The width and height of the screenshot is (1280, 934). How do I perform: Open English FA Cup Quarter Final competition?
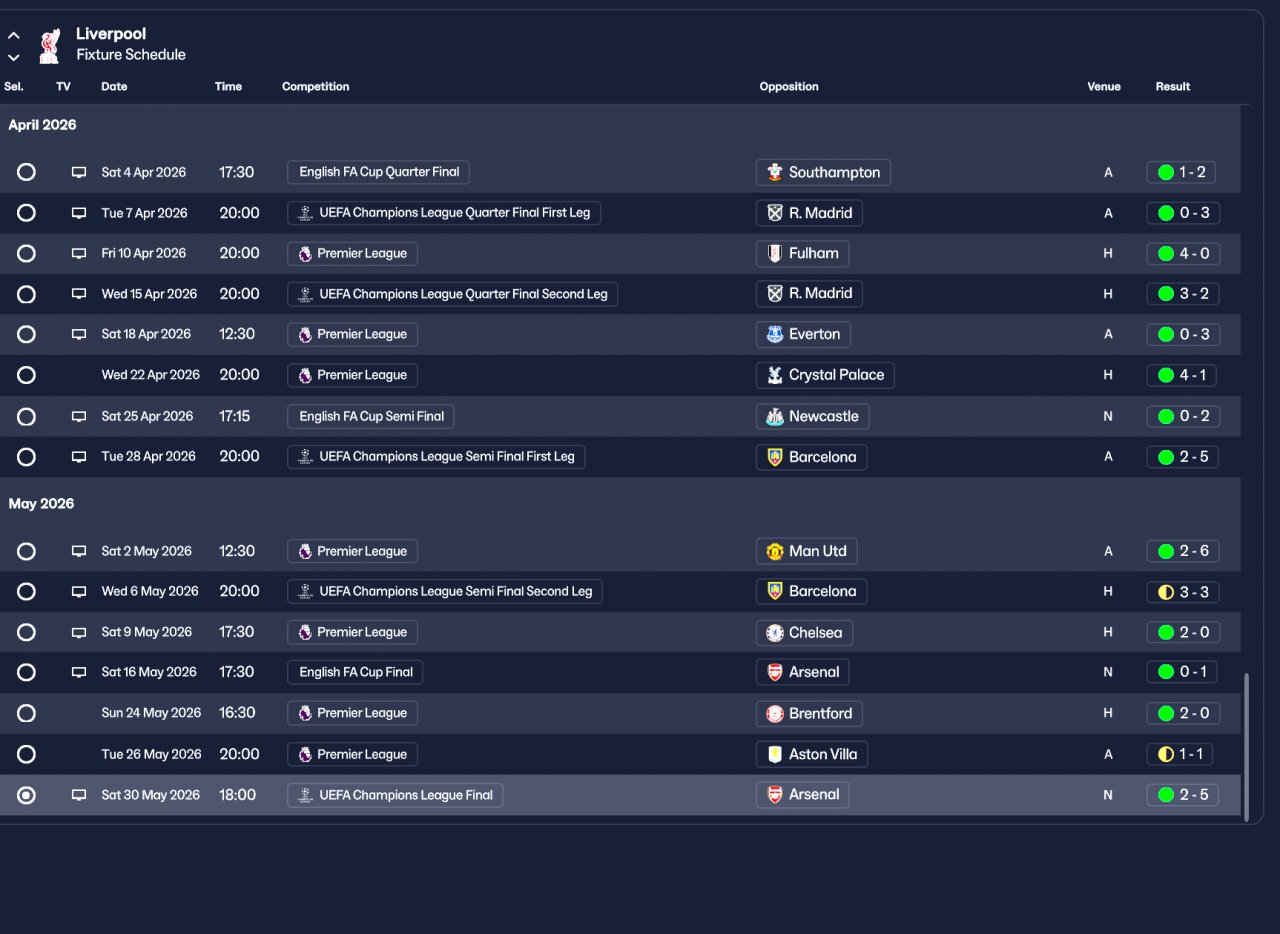tap(378, 172)
